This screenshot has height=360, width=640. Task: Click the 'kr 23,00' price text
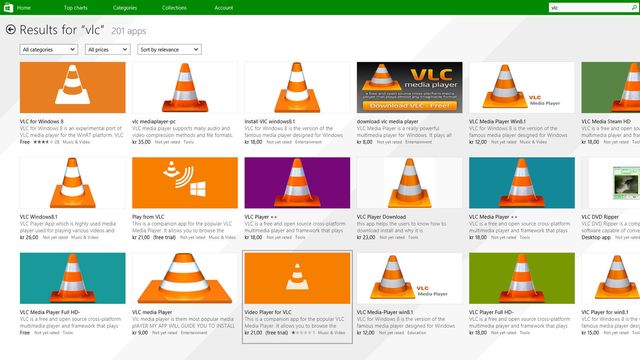[x=366, y=237]
